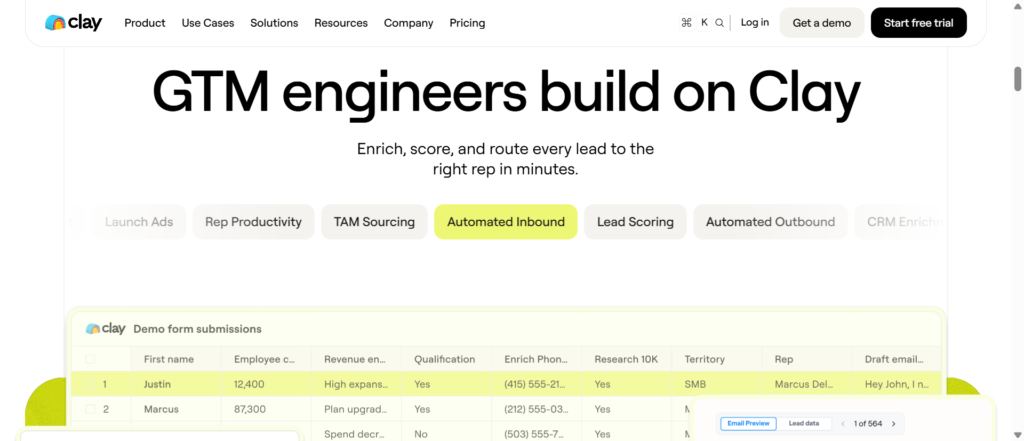Click the Enrich Phone column header
The height and width of the screenshot is (441, 1024).
point(536,359)
